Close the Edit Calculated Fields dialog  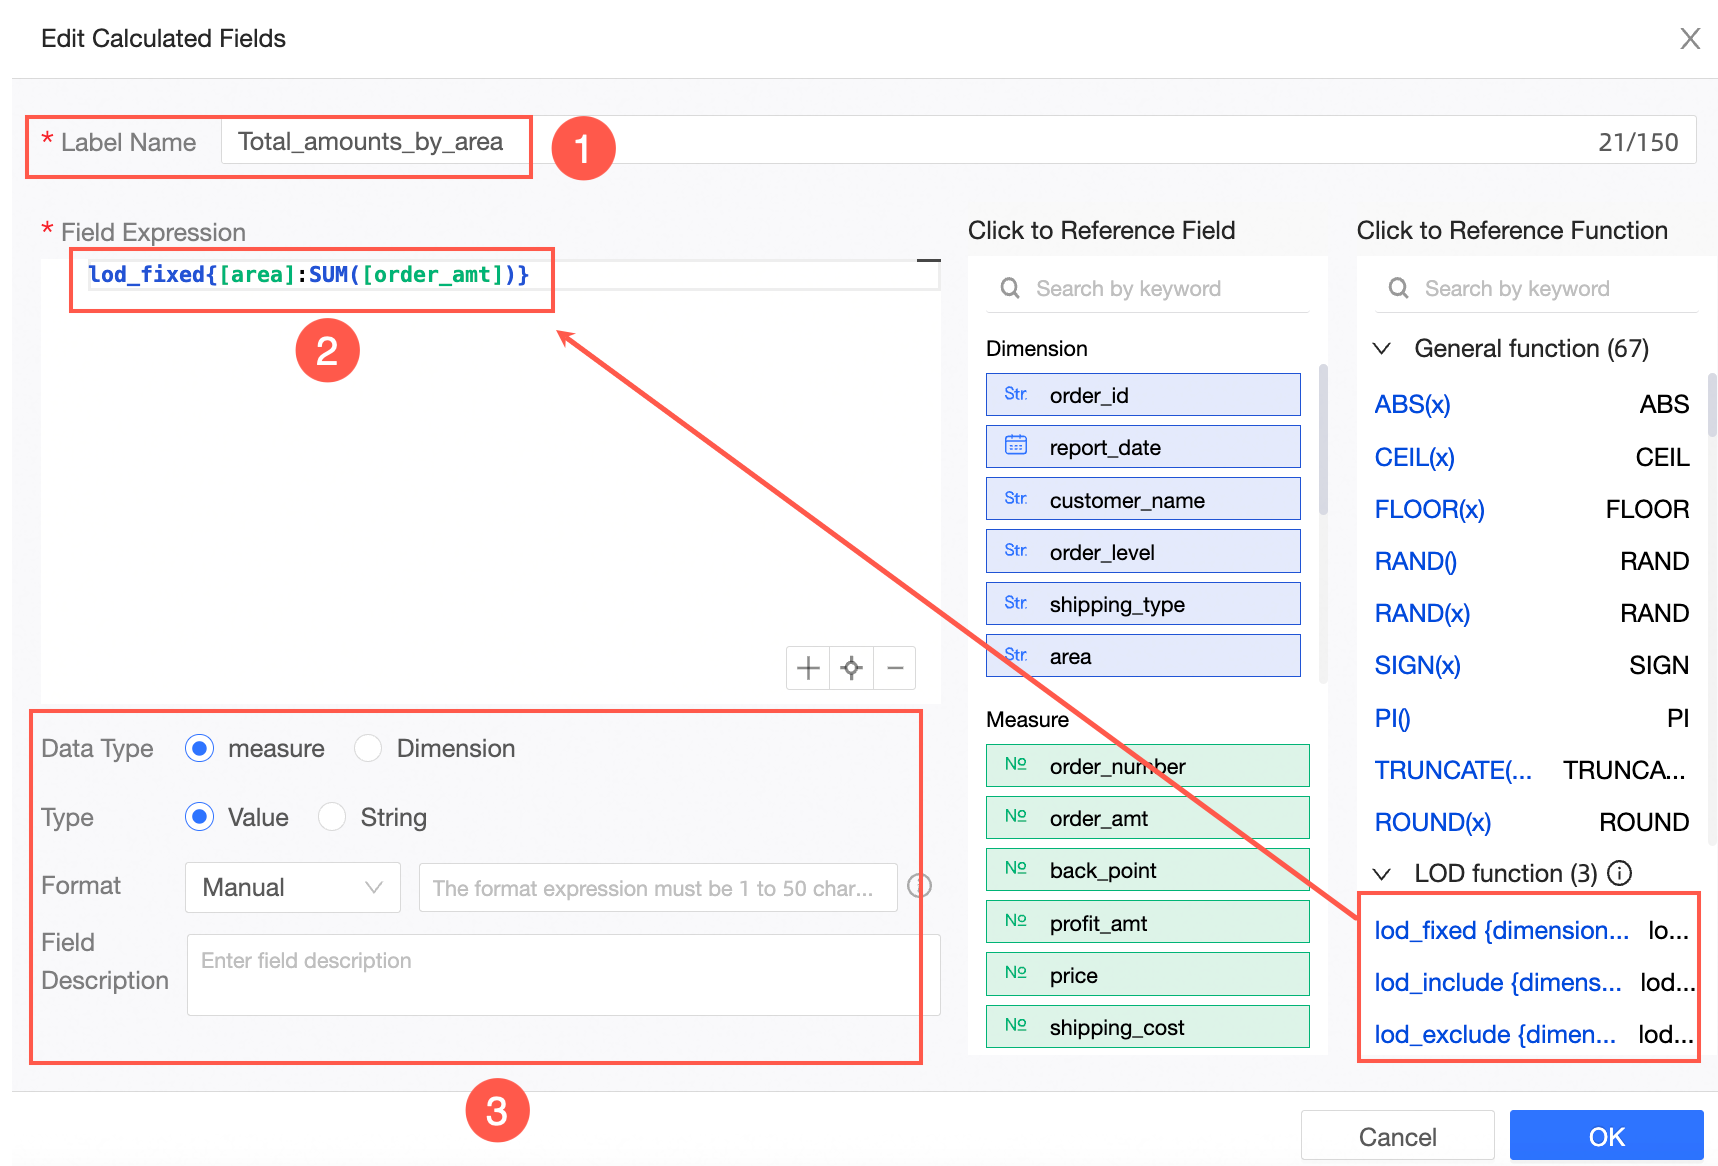(1690, 39)
